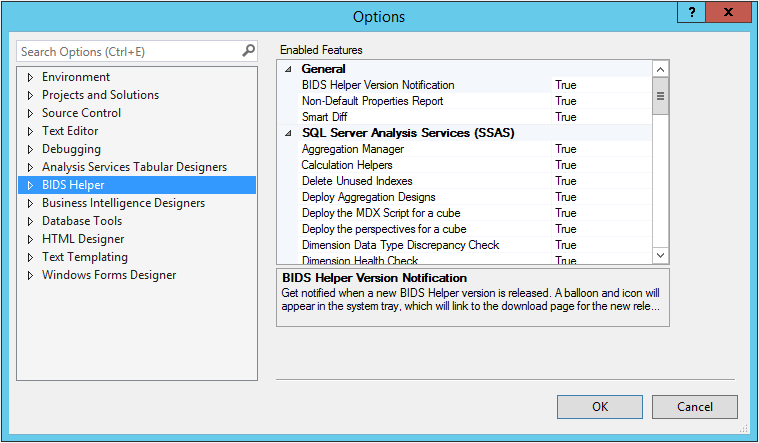Screen dimensions: 759x443
Task: Select Environment in options tree
Action: [76, 77]
